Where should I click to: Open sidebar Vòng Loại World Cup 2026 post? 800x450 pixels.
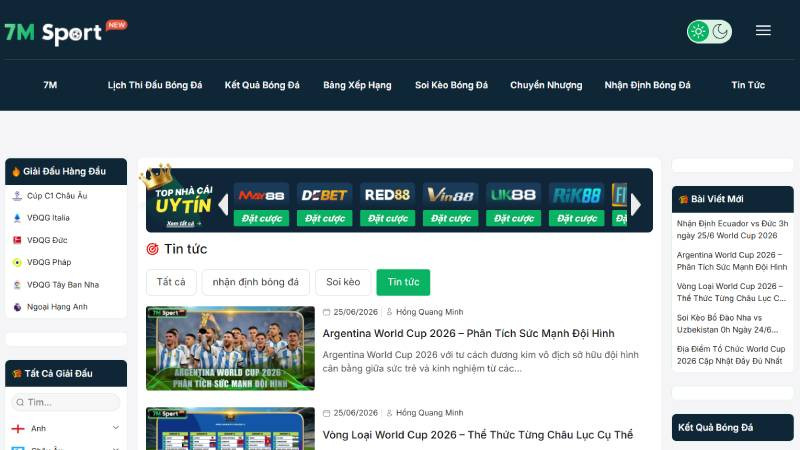tap(732, 292)
